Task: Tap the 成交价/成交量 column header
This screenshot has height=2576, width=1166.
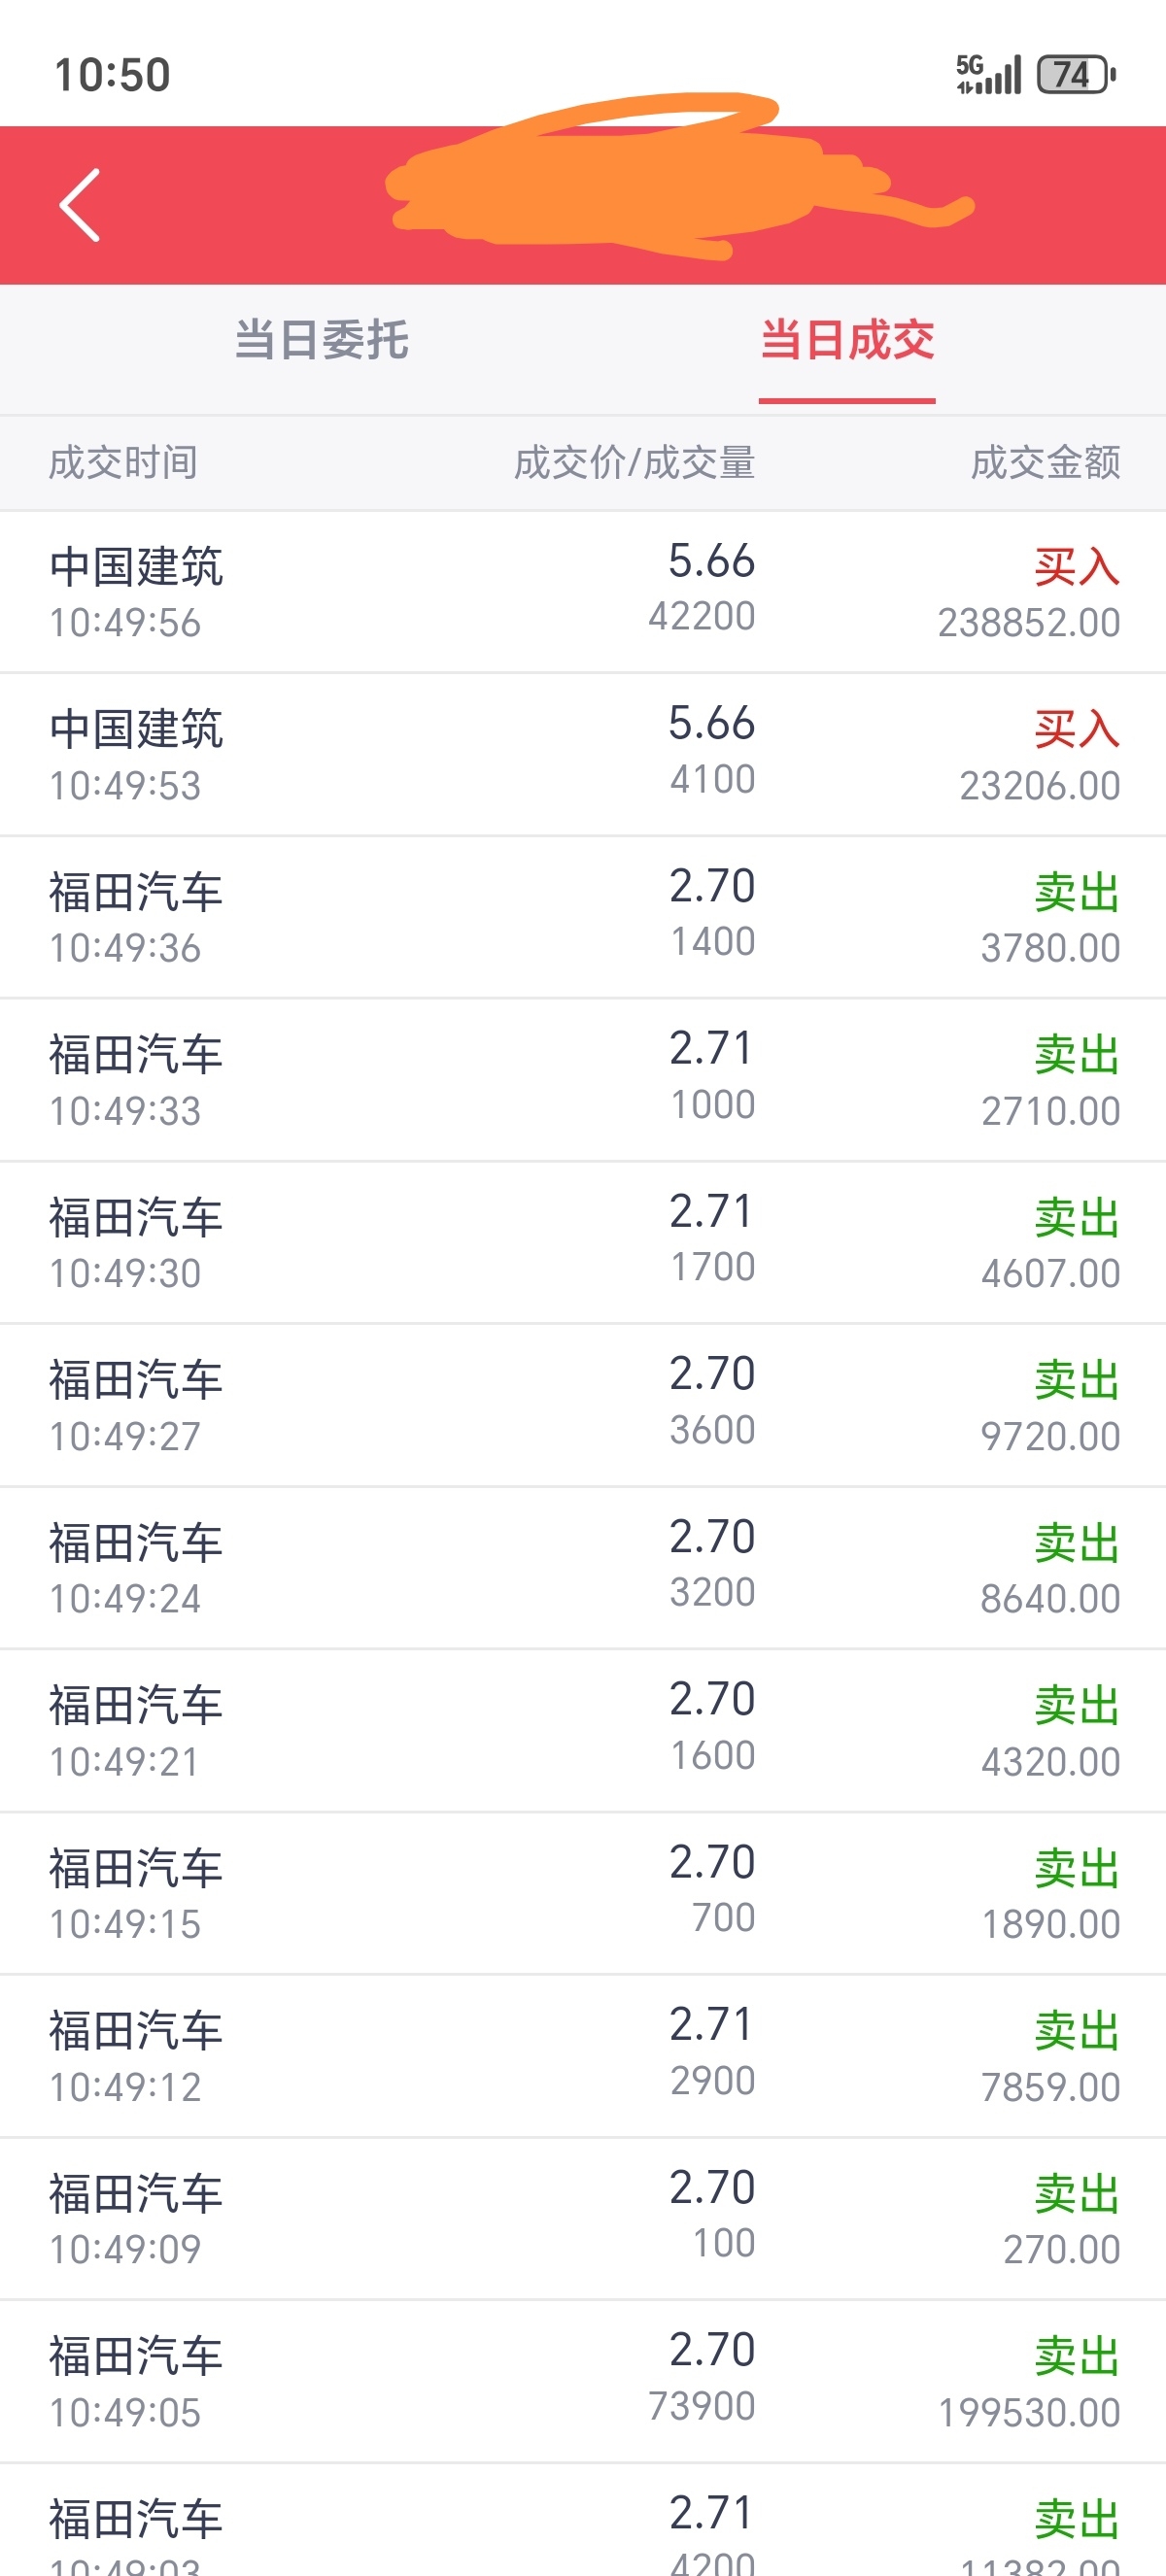Action: [634, 463]
